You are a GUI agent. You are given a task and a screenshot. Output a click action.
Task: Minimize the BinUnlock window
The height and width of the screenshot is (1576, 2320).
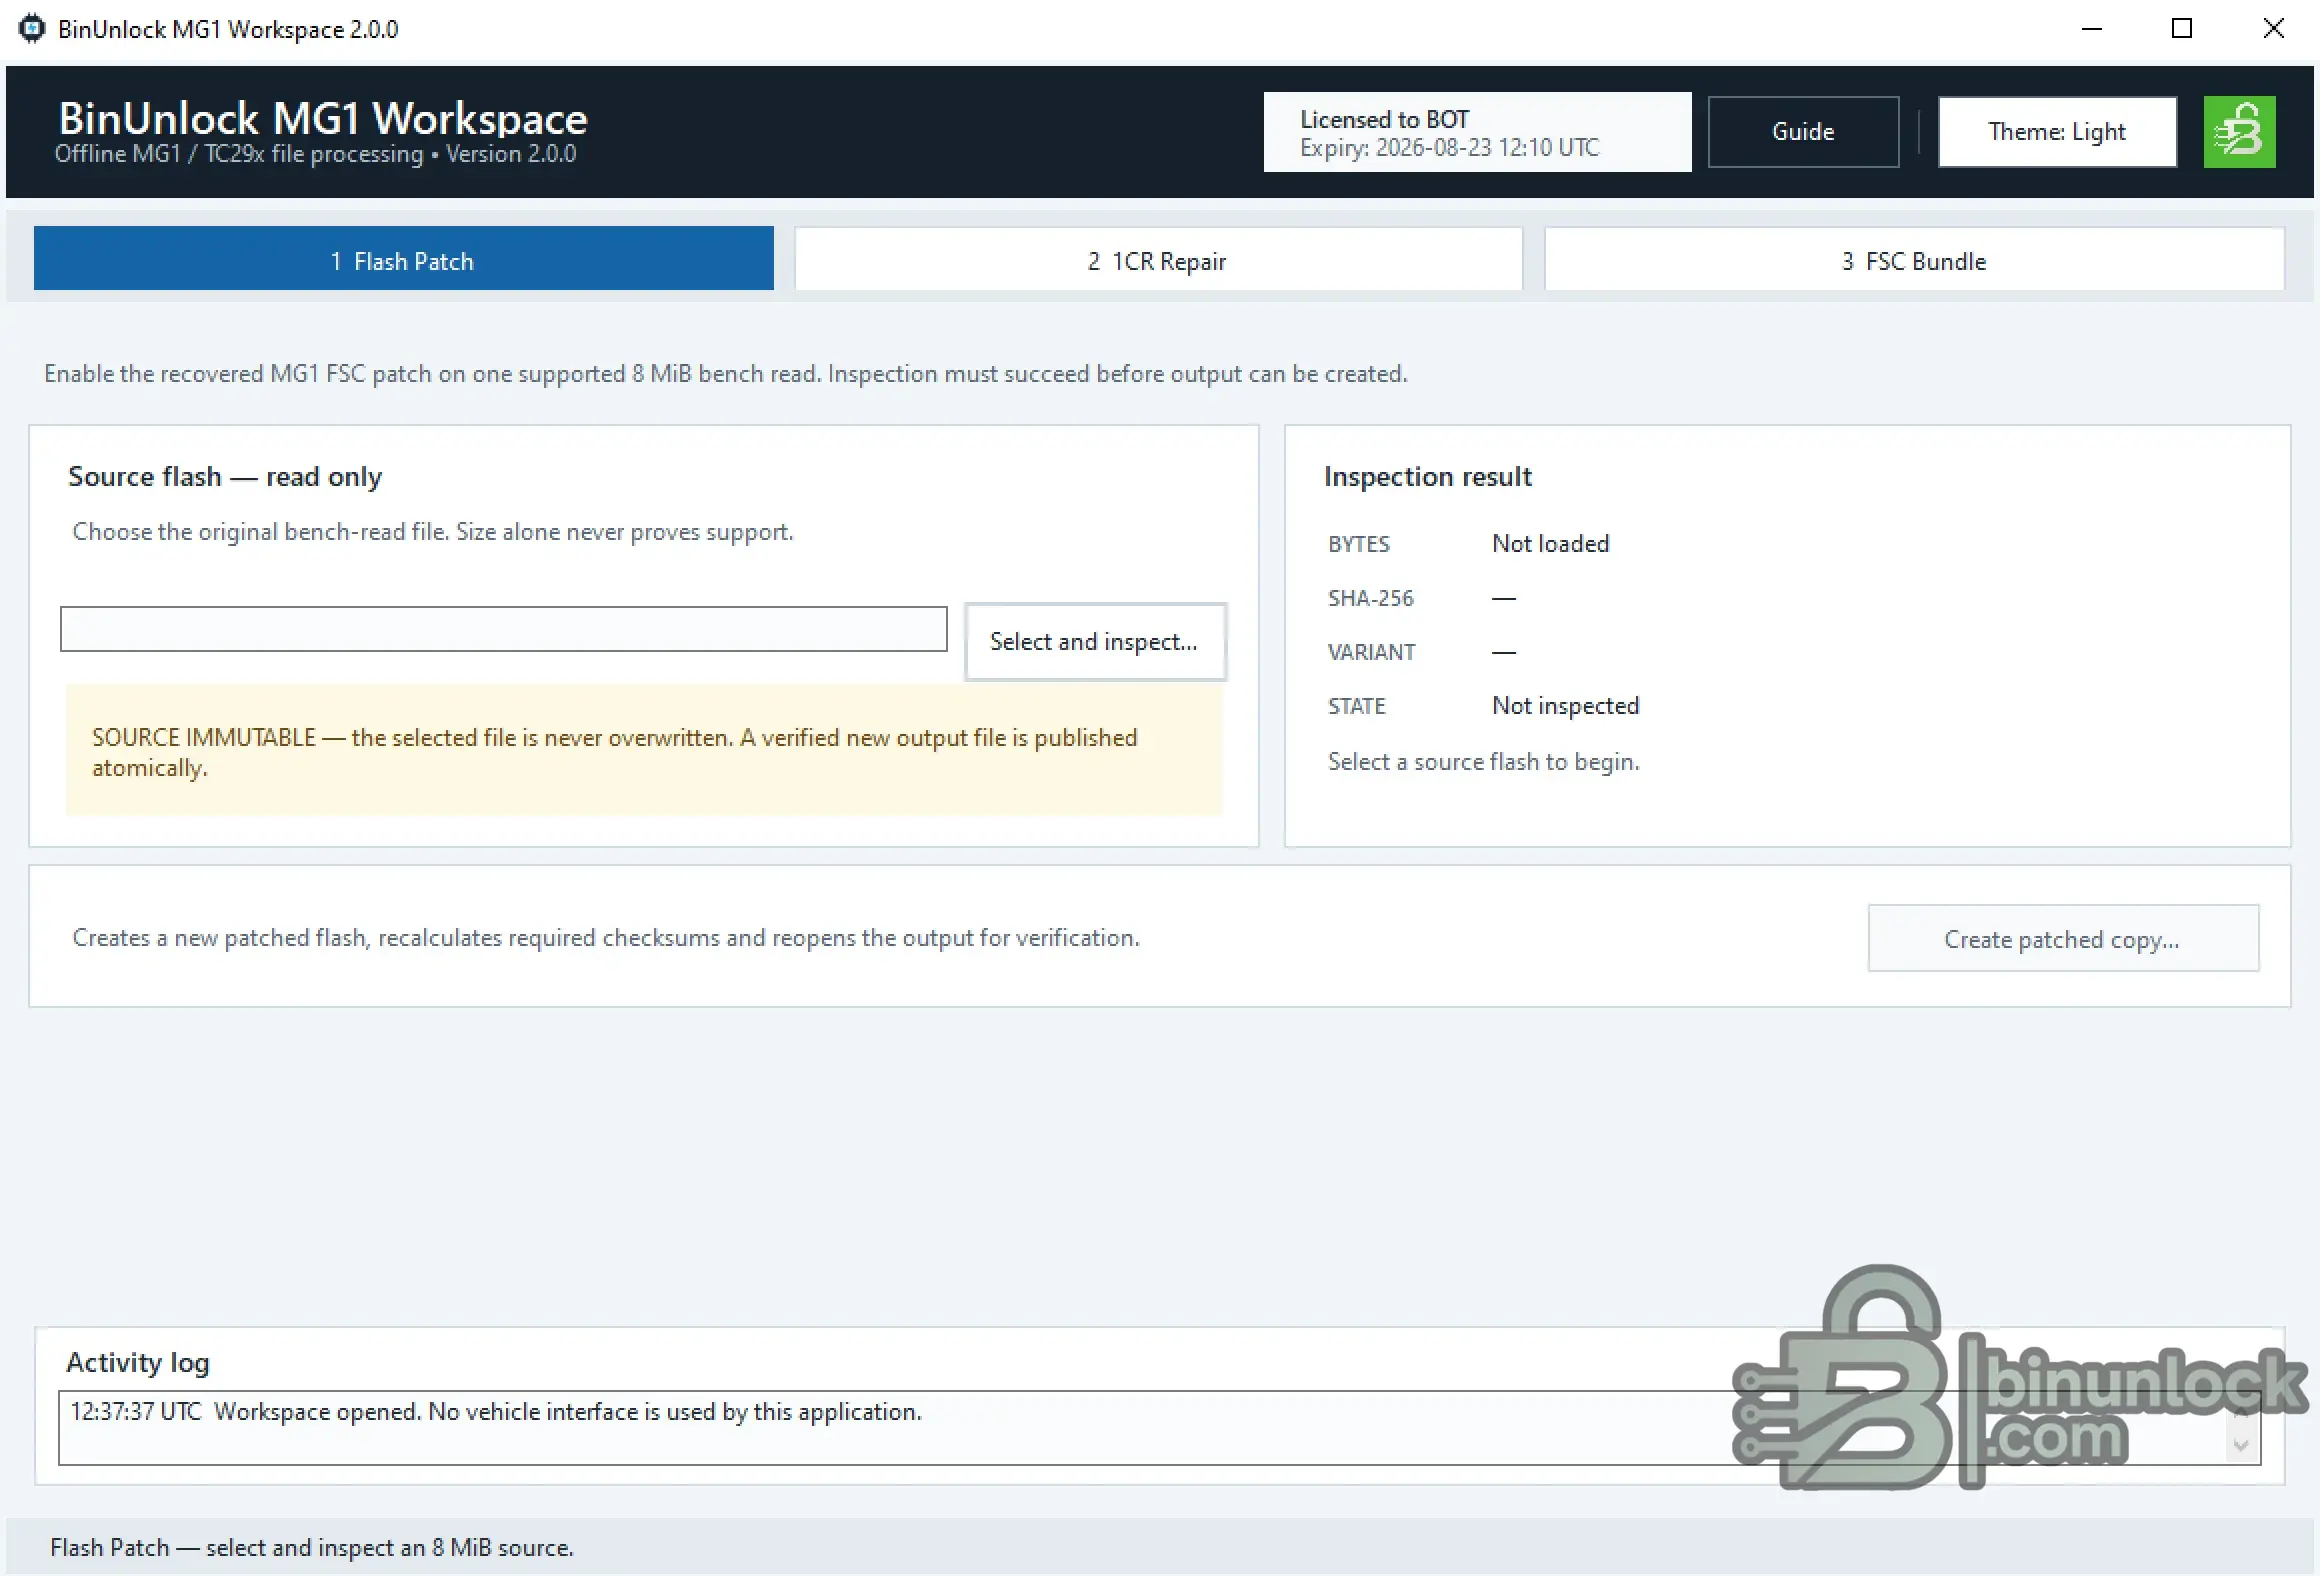coord(2091,29)
